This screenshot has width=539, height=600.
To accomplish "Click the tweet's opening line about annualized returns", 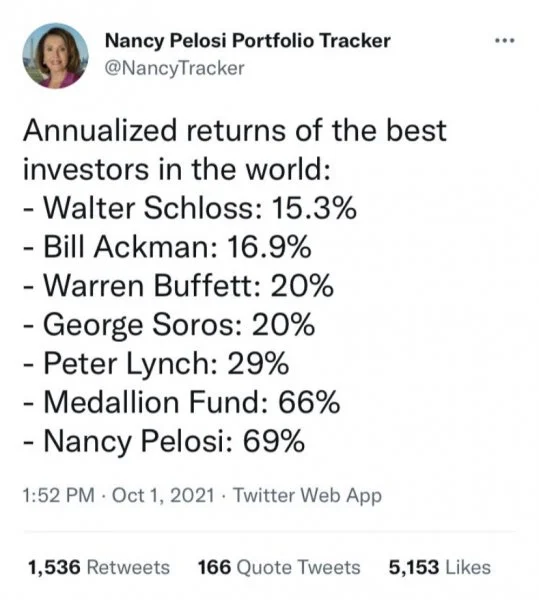I will coord(234,130).
